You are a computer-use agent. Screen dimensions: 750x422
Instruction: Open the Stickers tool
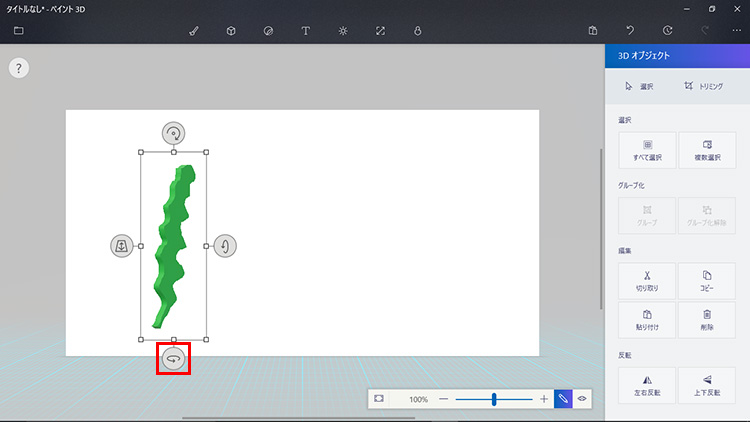coord(268,31)
